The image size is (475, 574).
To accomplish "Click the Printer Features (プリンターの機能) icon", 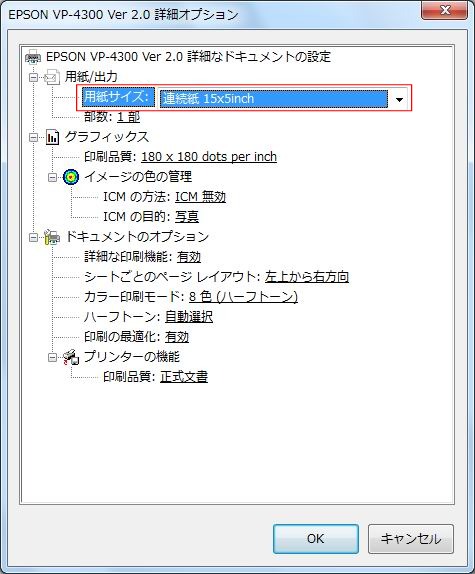I will click(x=71, y=357).
